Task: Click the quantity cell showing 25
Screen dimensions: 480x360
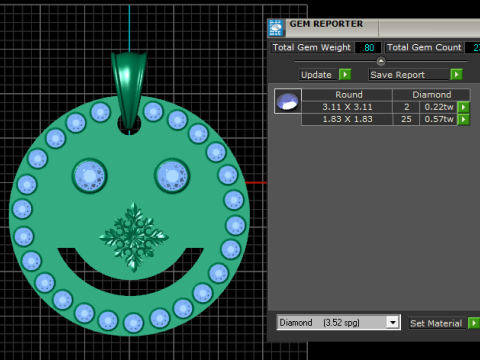Action: tap(406, 119)
